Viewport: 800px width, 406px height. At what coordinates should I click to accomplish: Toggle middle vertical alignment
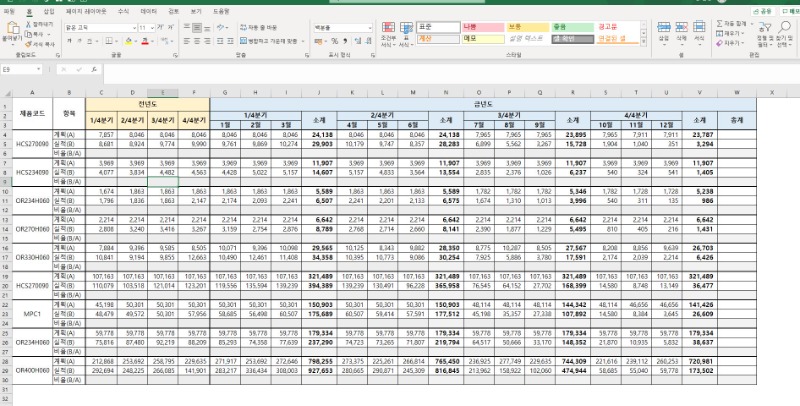[x=197, y=28]
